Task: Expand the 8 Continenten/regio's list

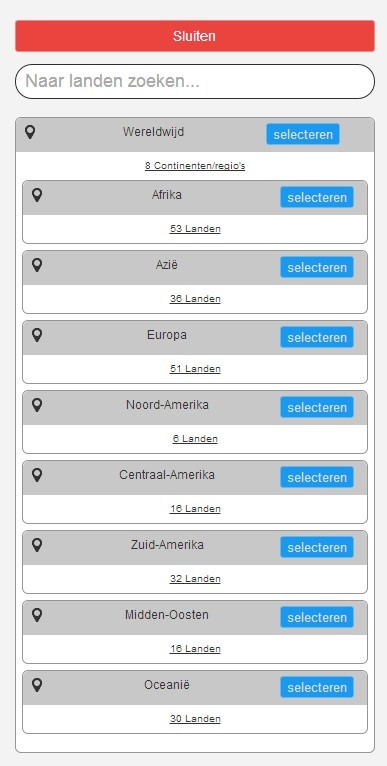Action: (x=195, y=166)
